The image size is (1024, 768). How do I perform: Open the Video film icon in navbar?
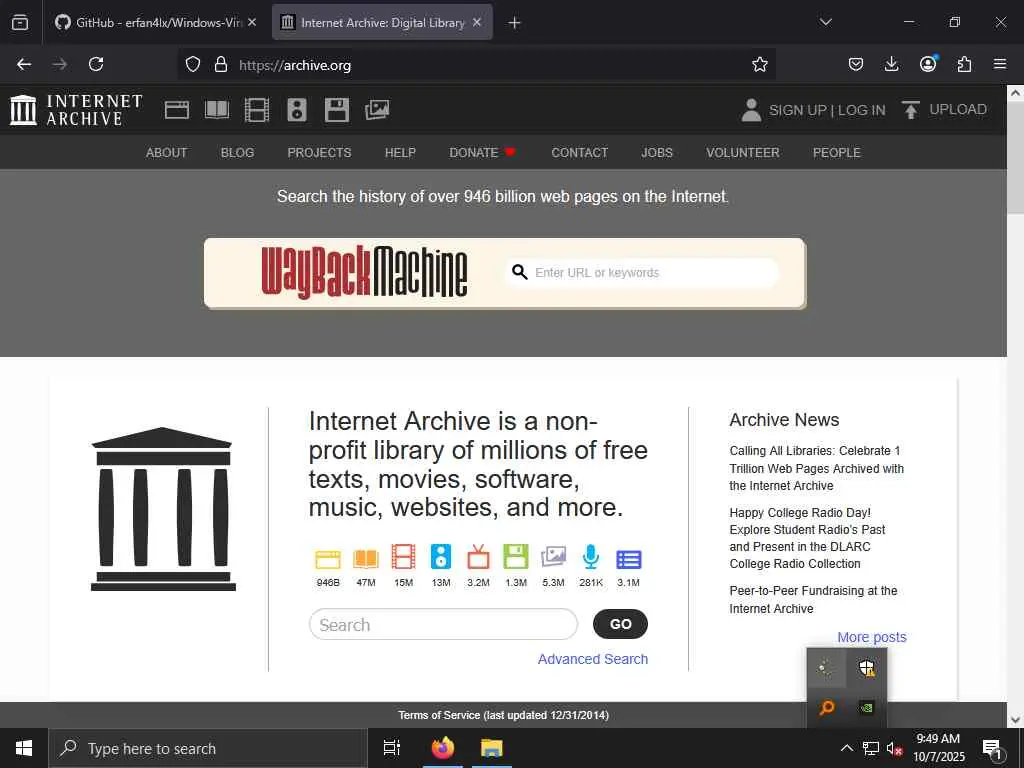[x=257, y=110]
